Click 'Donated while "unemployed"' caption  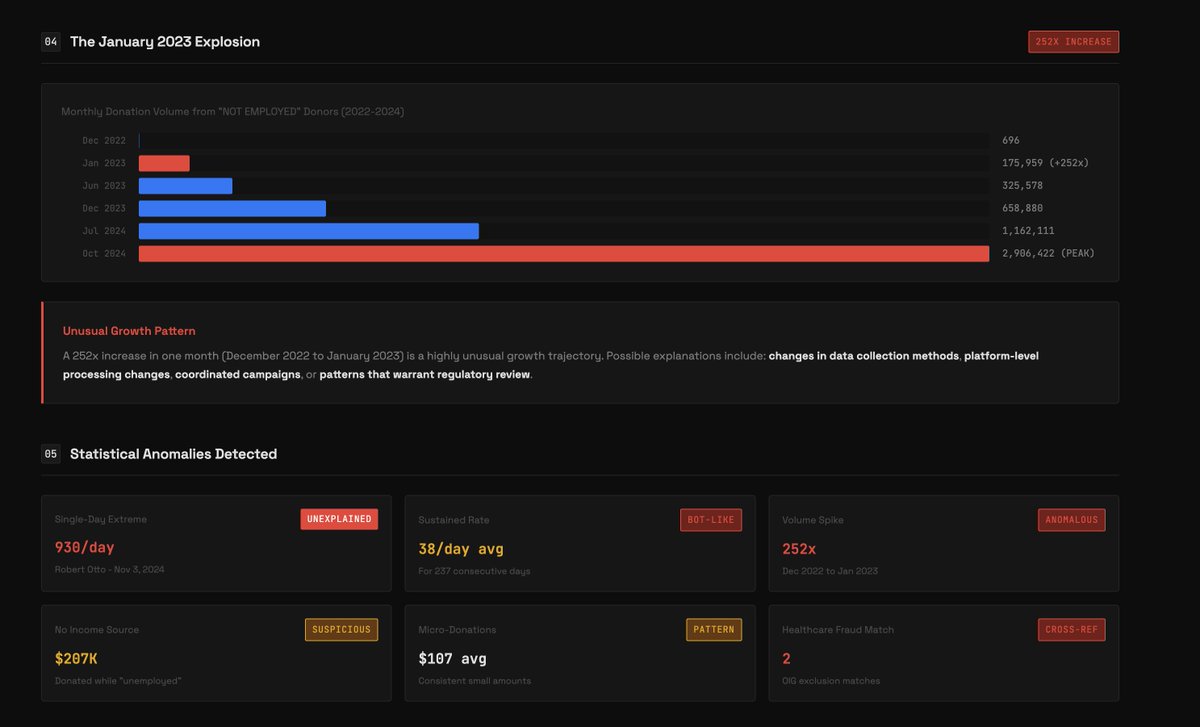pos(118,681)
